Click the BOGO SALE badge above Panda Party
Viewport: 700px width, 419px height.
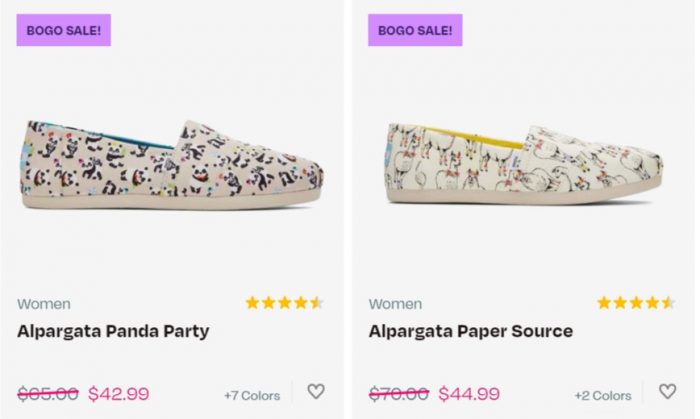64,30
